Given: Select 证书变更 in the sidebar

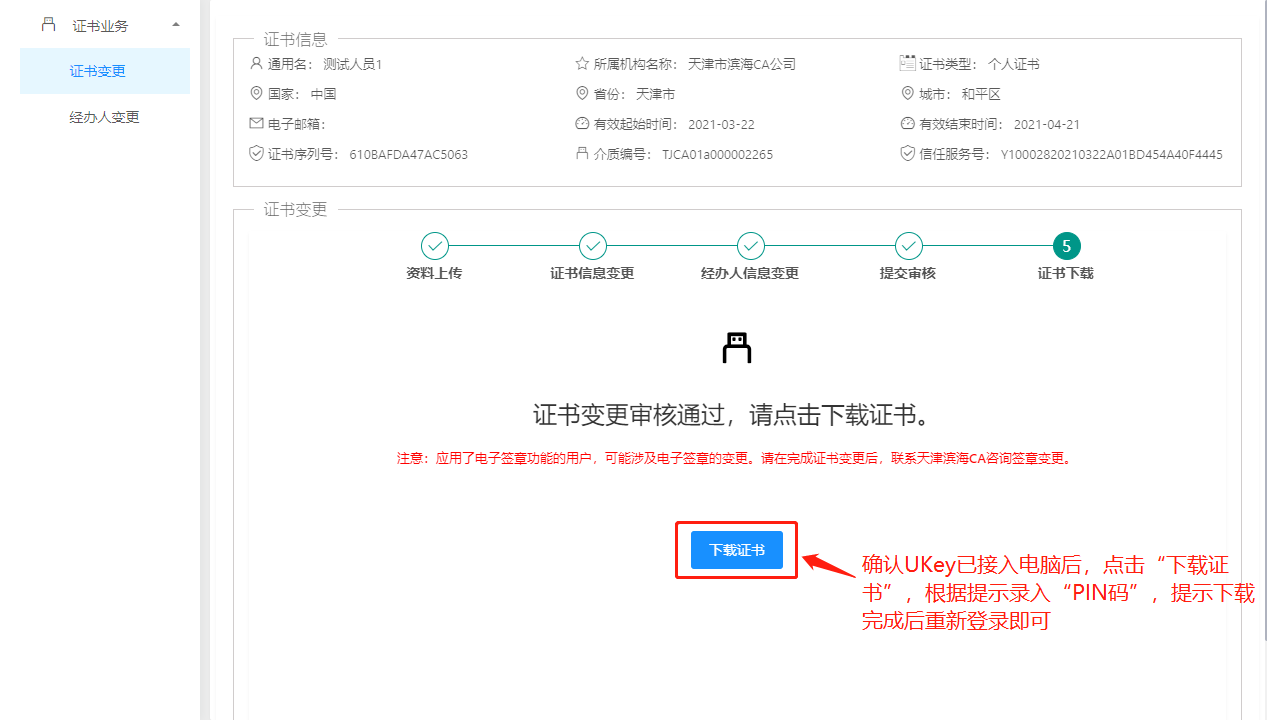Looking at the screenshot, I should [97, 71].
